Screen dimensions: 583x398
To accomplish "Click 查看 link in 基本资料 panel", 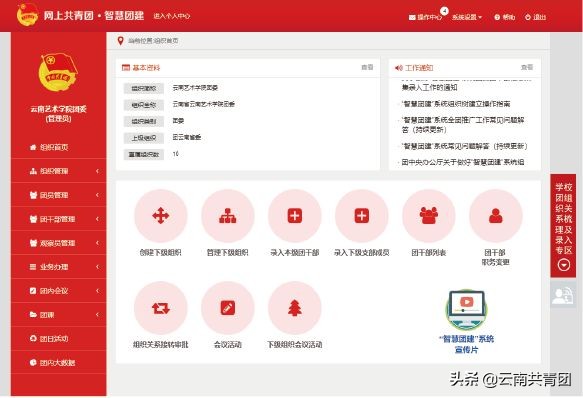I will point(367,67).
